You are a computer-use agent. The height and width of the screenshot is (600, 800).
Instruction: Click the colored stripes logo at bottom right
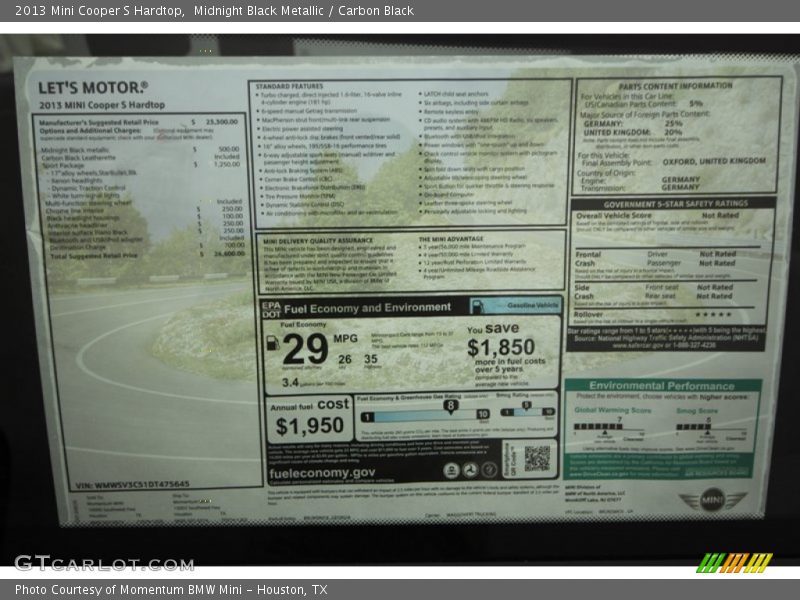click(734, 563)
